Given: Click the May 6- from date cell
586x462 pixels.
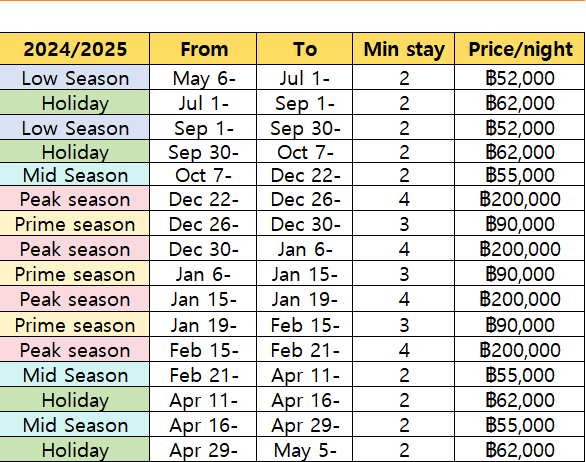Looking at the screenshot, I should click(x=203, y=77).
